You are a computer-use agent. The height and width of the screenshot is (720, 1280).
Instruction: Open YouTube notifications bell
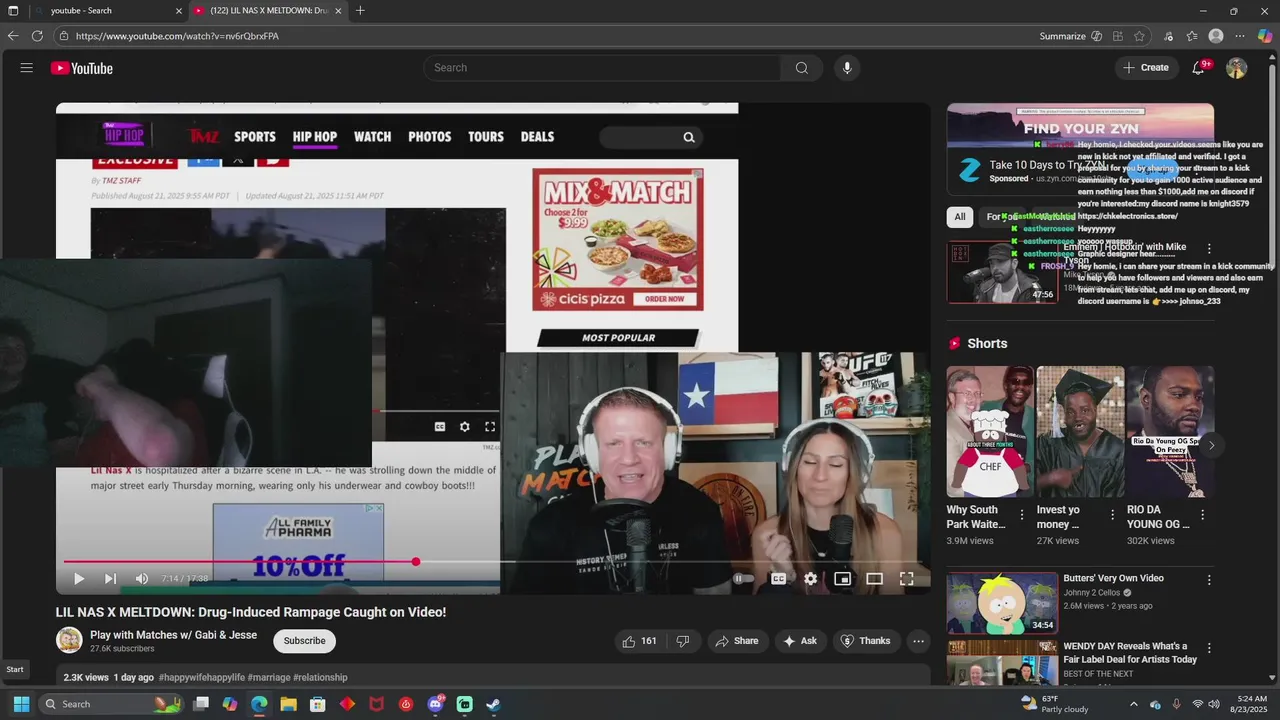[1199, 68]
